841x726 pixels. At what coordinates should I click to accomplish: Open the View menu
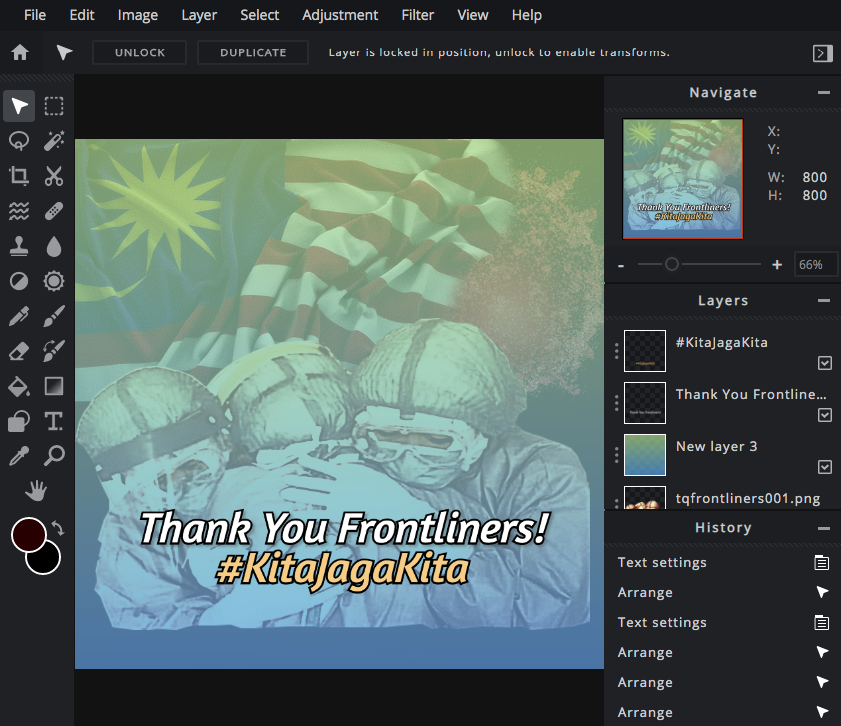473,15
